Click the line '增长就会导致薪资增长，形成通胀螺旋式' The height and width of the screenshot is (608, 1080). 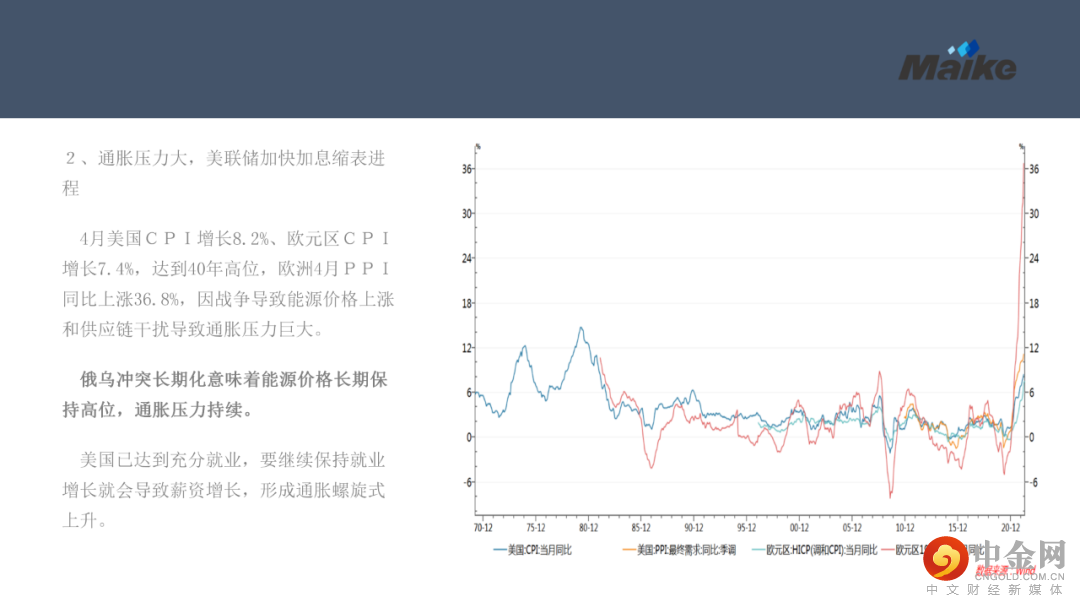coord(224,490)
